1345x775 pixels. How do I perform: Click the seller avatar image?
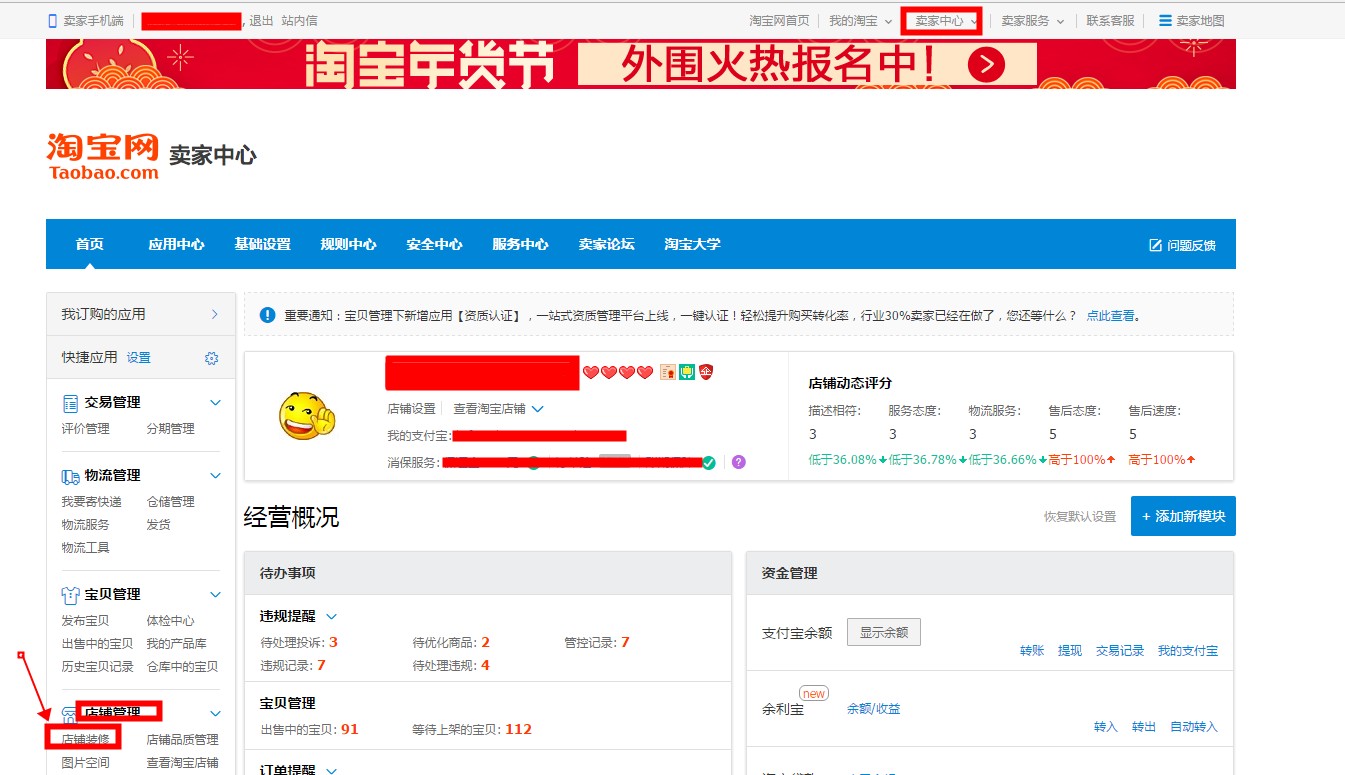tap(305, 414)
